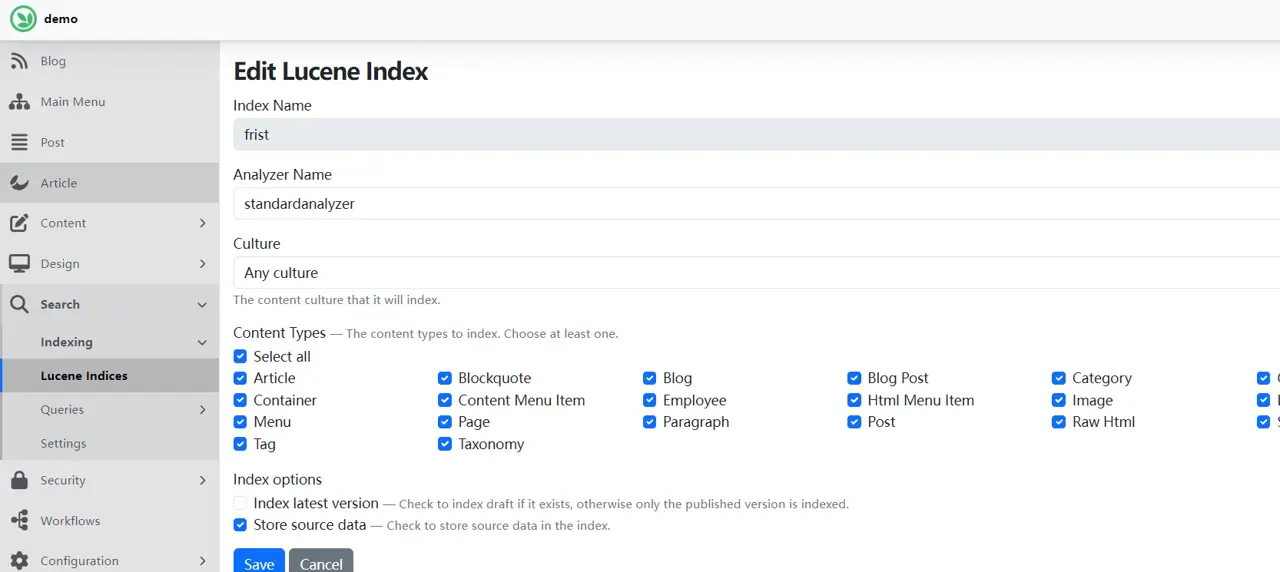Viewport: 1280px width, 572px height.
Task: Click the Article leaf icon
Action: (19, 183)
